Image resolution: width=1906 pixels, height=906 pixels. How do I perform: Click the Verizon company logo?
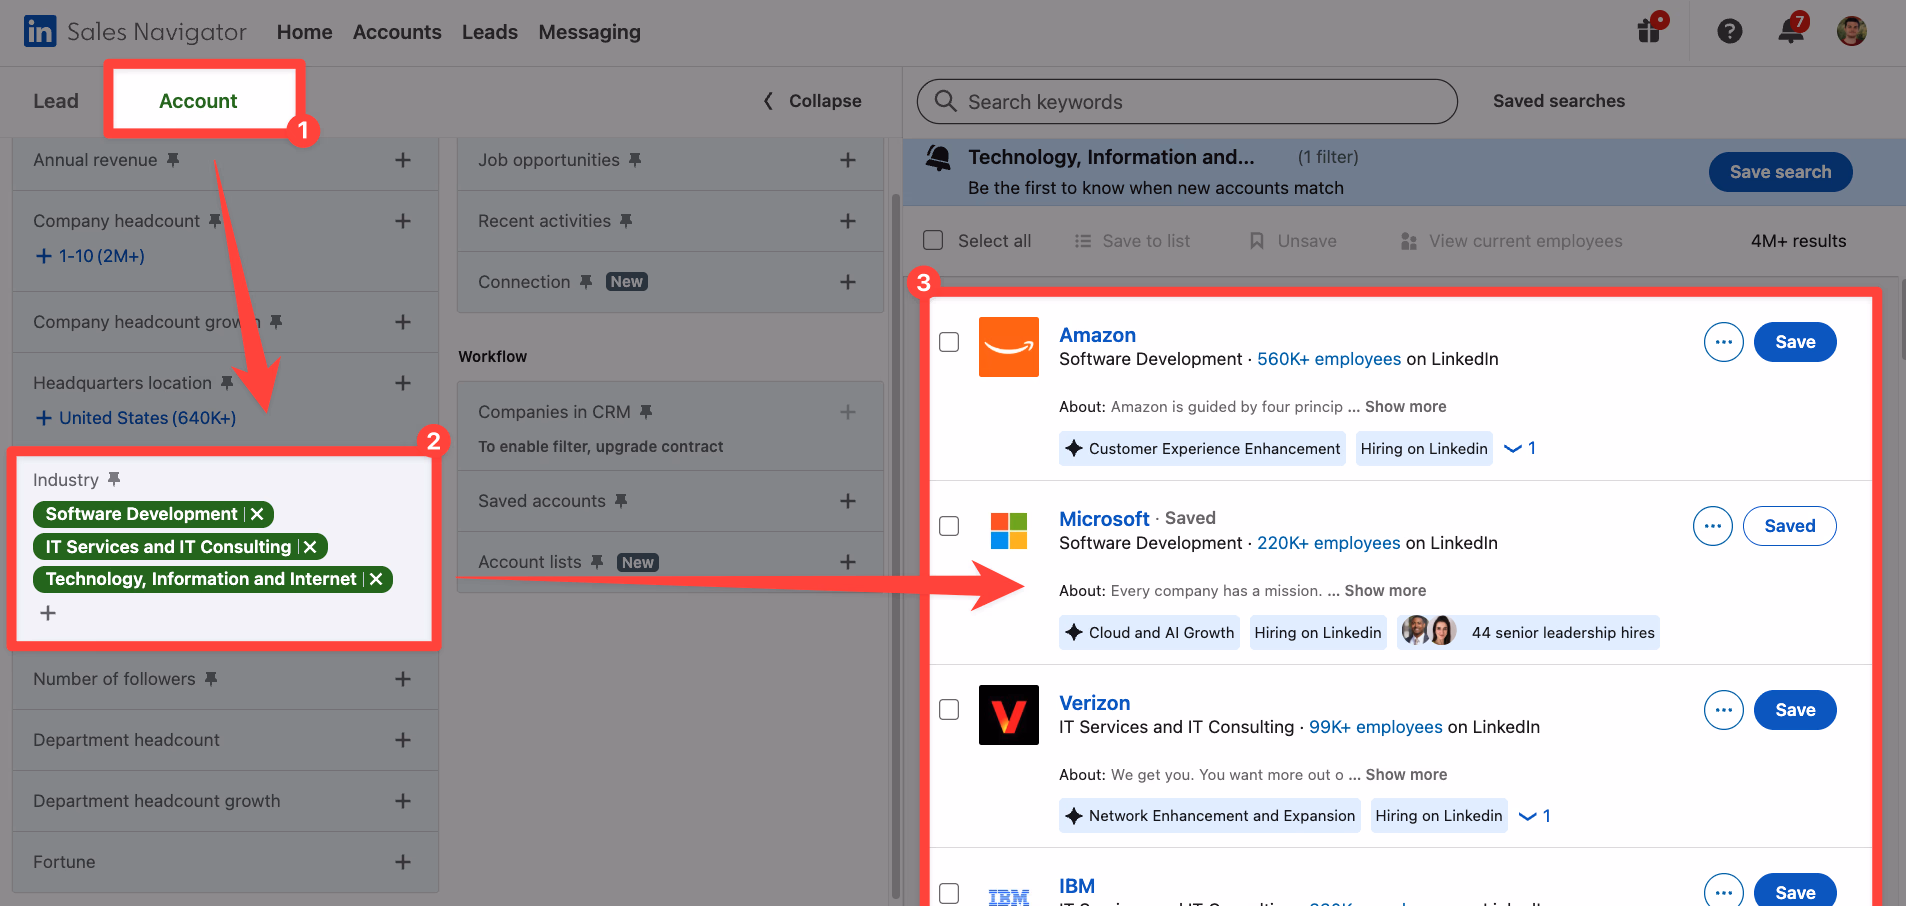pyautogui.click(x=1009, y=715)
